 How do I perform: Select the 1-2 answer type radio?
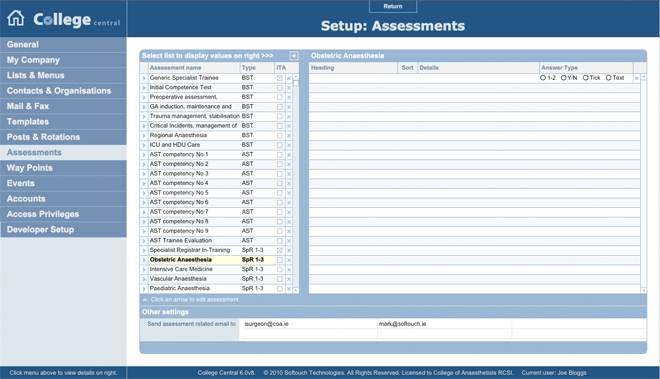[543, 78]
